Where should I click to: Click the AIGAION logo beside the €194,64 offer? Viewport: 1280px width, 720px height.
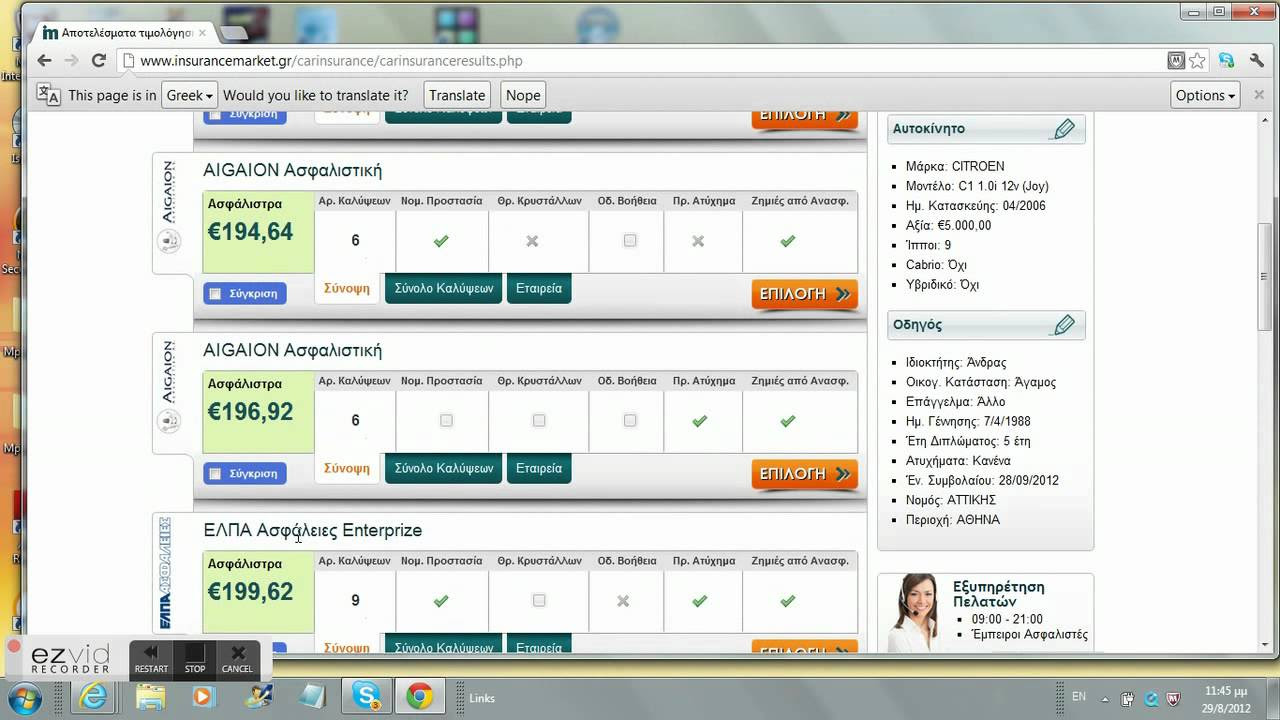[168, 205]
